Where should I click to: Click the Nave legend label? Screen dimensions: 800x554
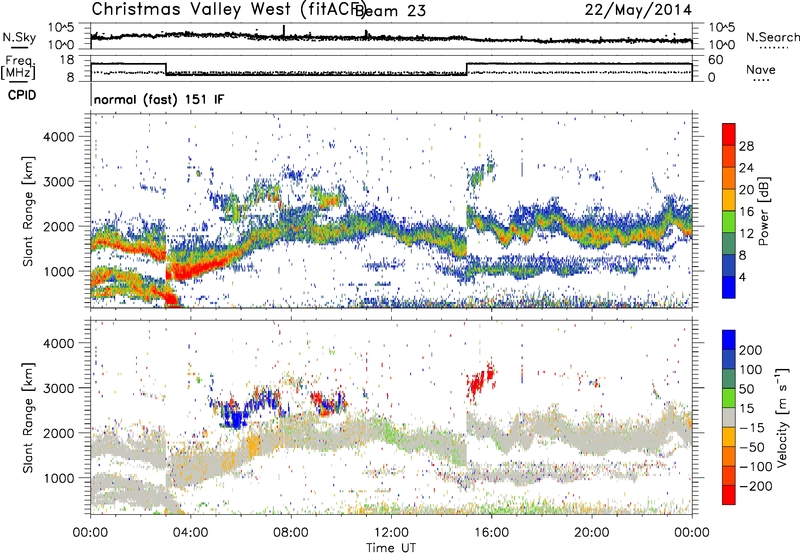pyautogui.click(x=761, y=70)
